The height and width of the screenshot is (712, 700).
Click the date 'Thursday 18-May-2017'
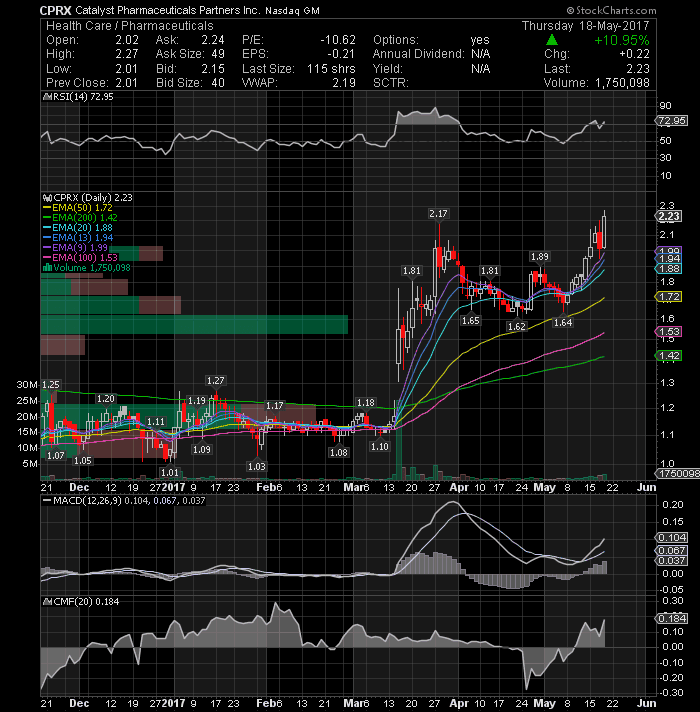click(x=585, y=26)
